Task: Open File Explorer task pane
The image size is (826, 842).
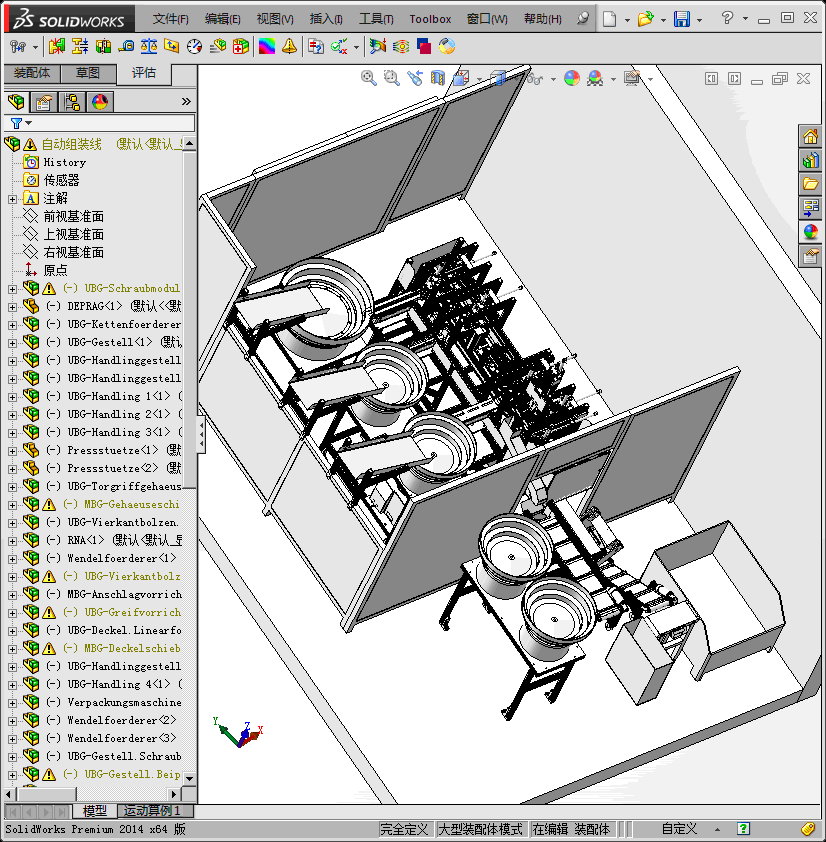Action: pos(810,184)
